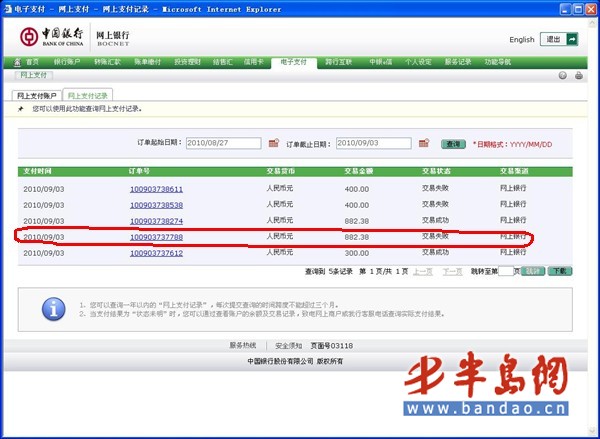The width and height of the screenshot is (600, 439).
Task: Open the 电子支付 navigation tab
Action: 293,62
